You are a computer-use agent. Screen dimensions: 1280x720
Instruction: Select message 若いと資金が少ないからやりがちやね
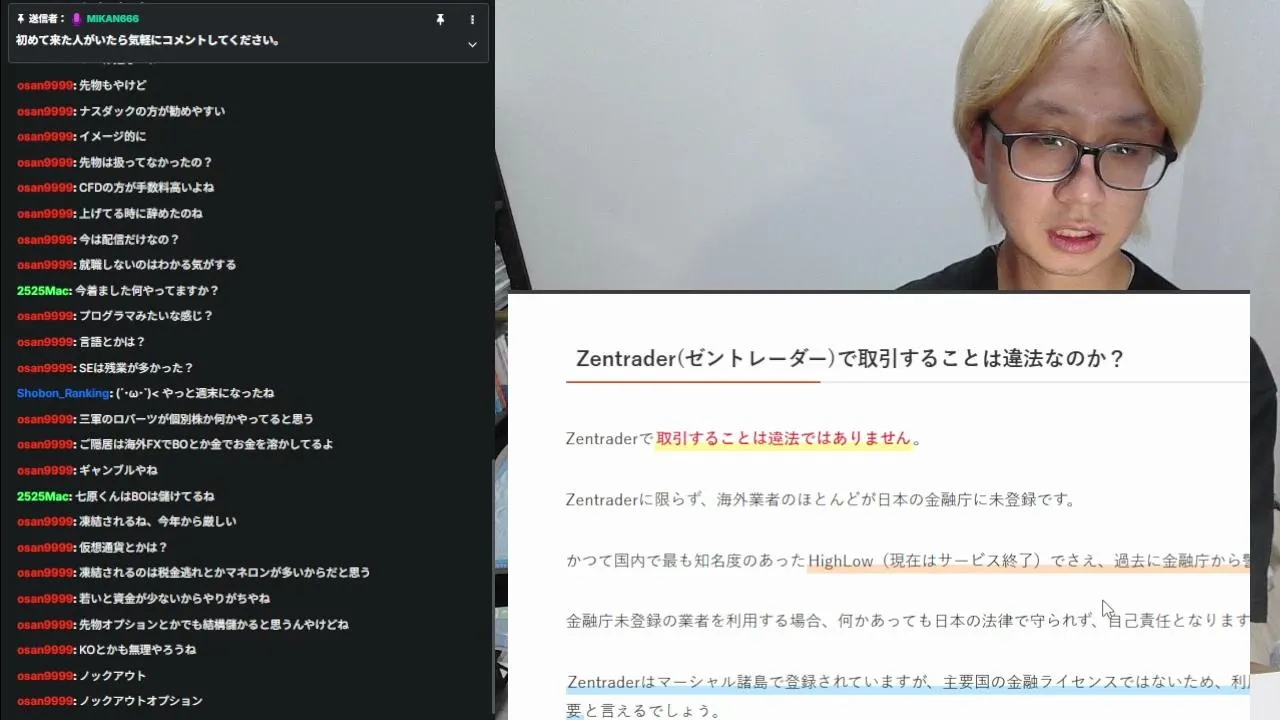175,598
